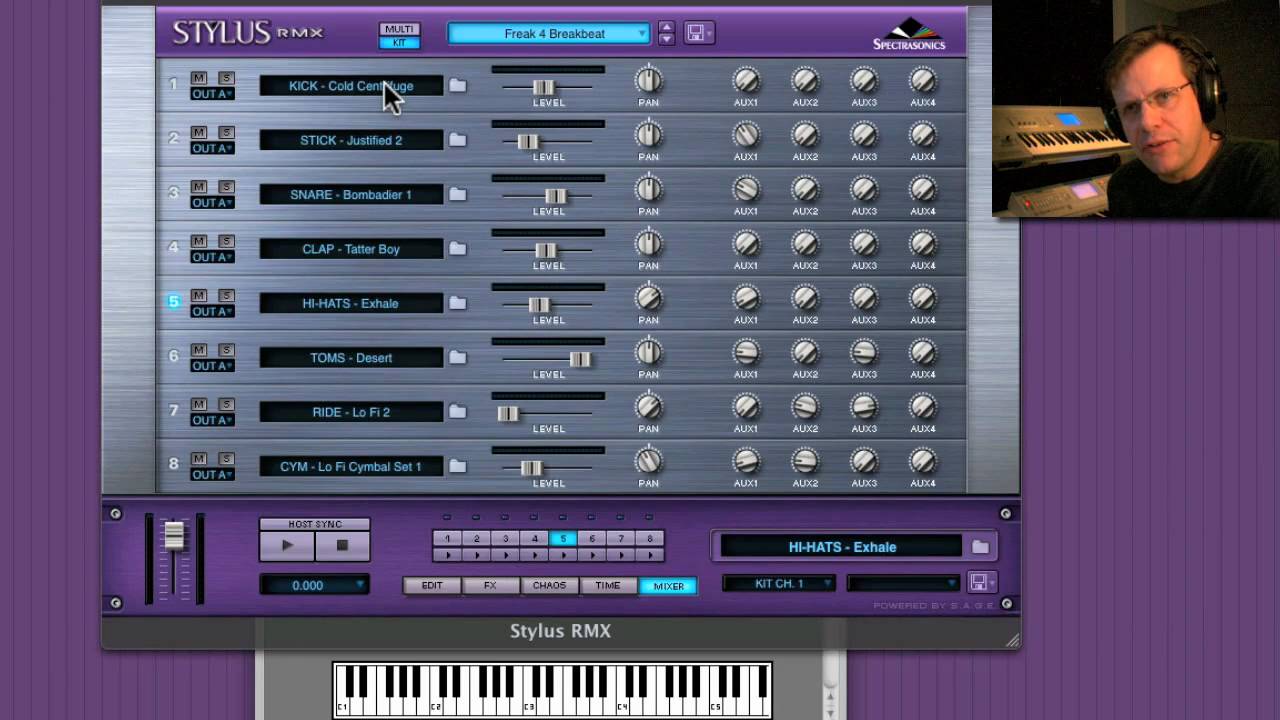Viewport: 1280px width, 720px height.
Task: Click the folder icon beside the bottom HI-HATS - Exhale display
Action: click(x=980, y=547)
